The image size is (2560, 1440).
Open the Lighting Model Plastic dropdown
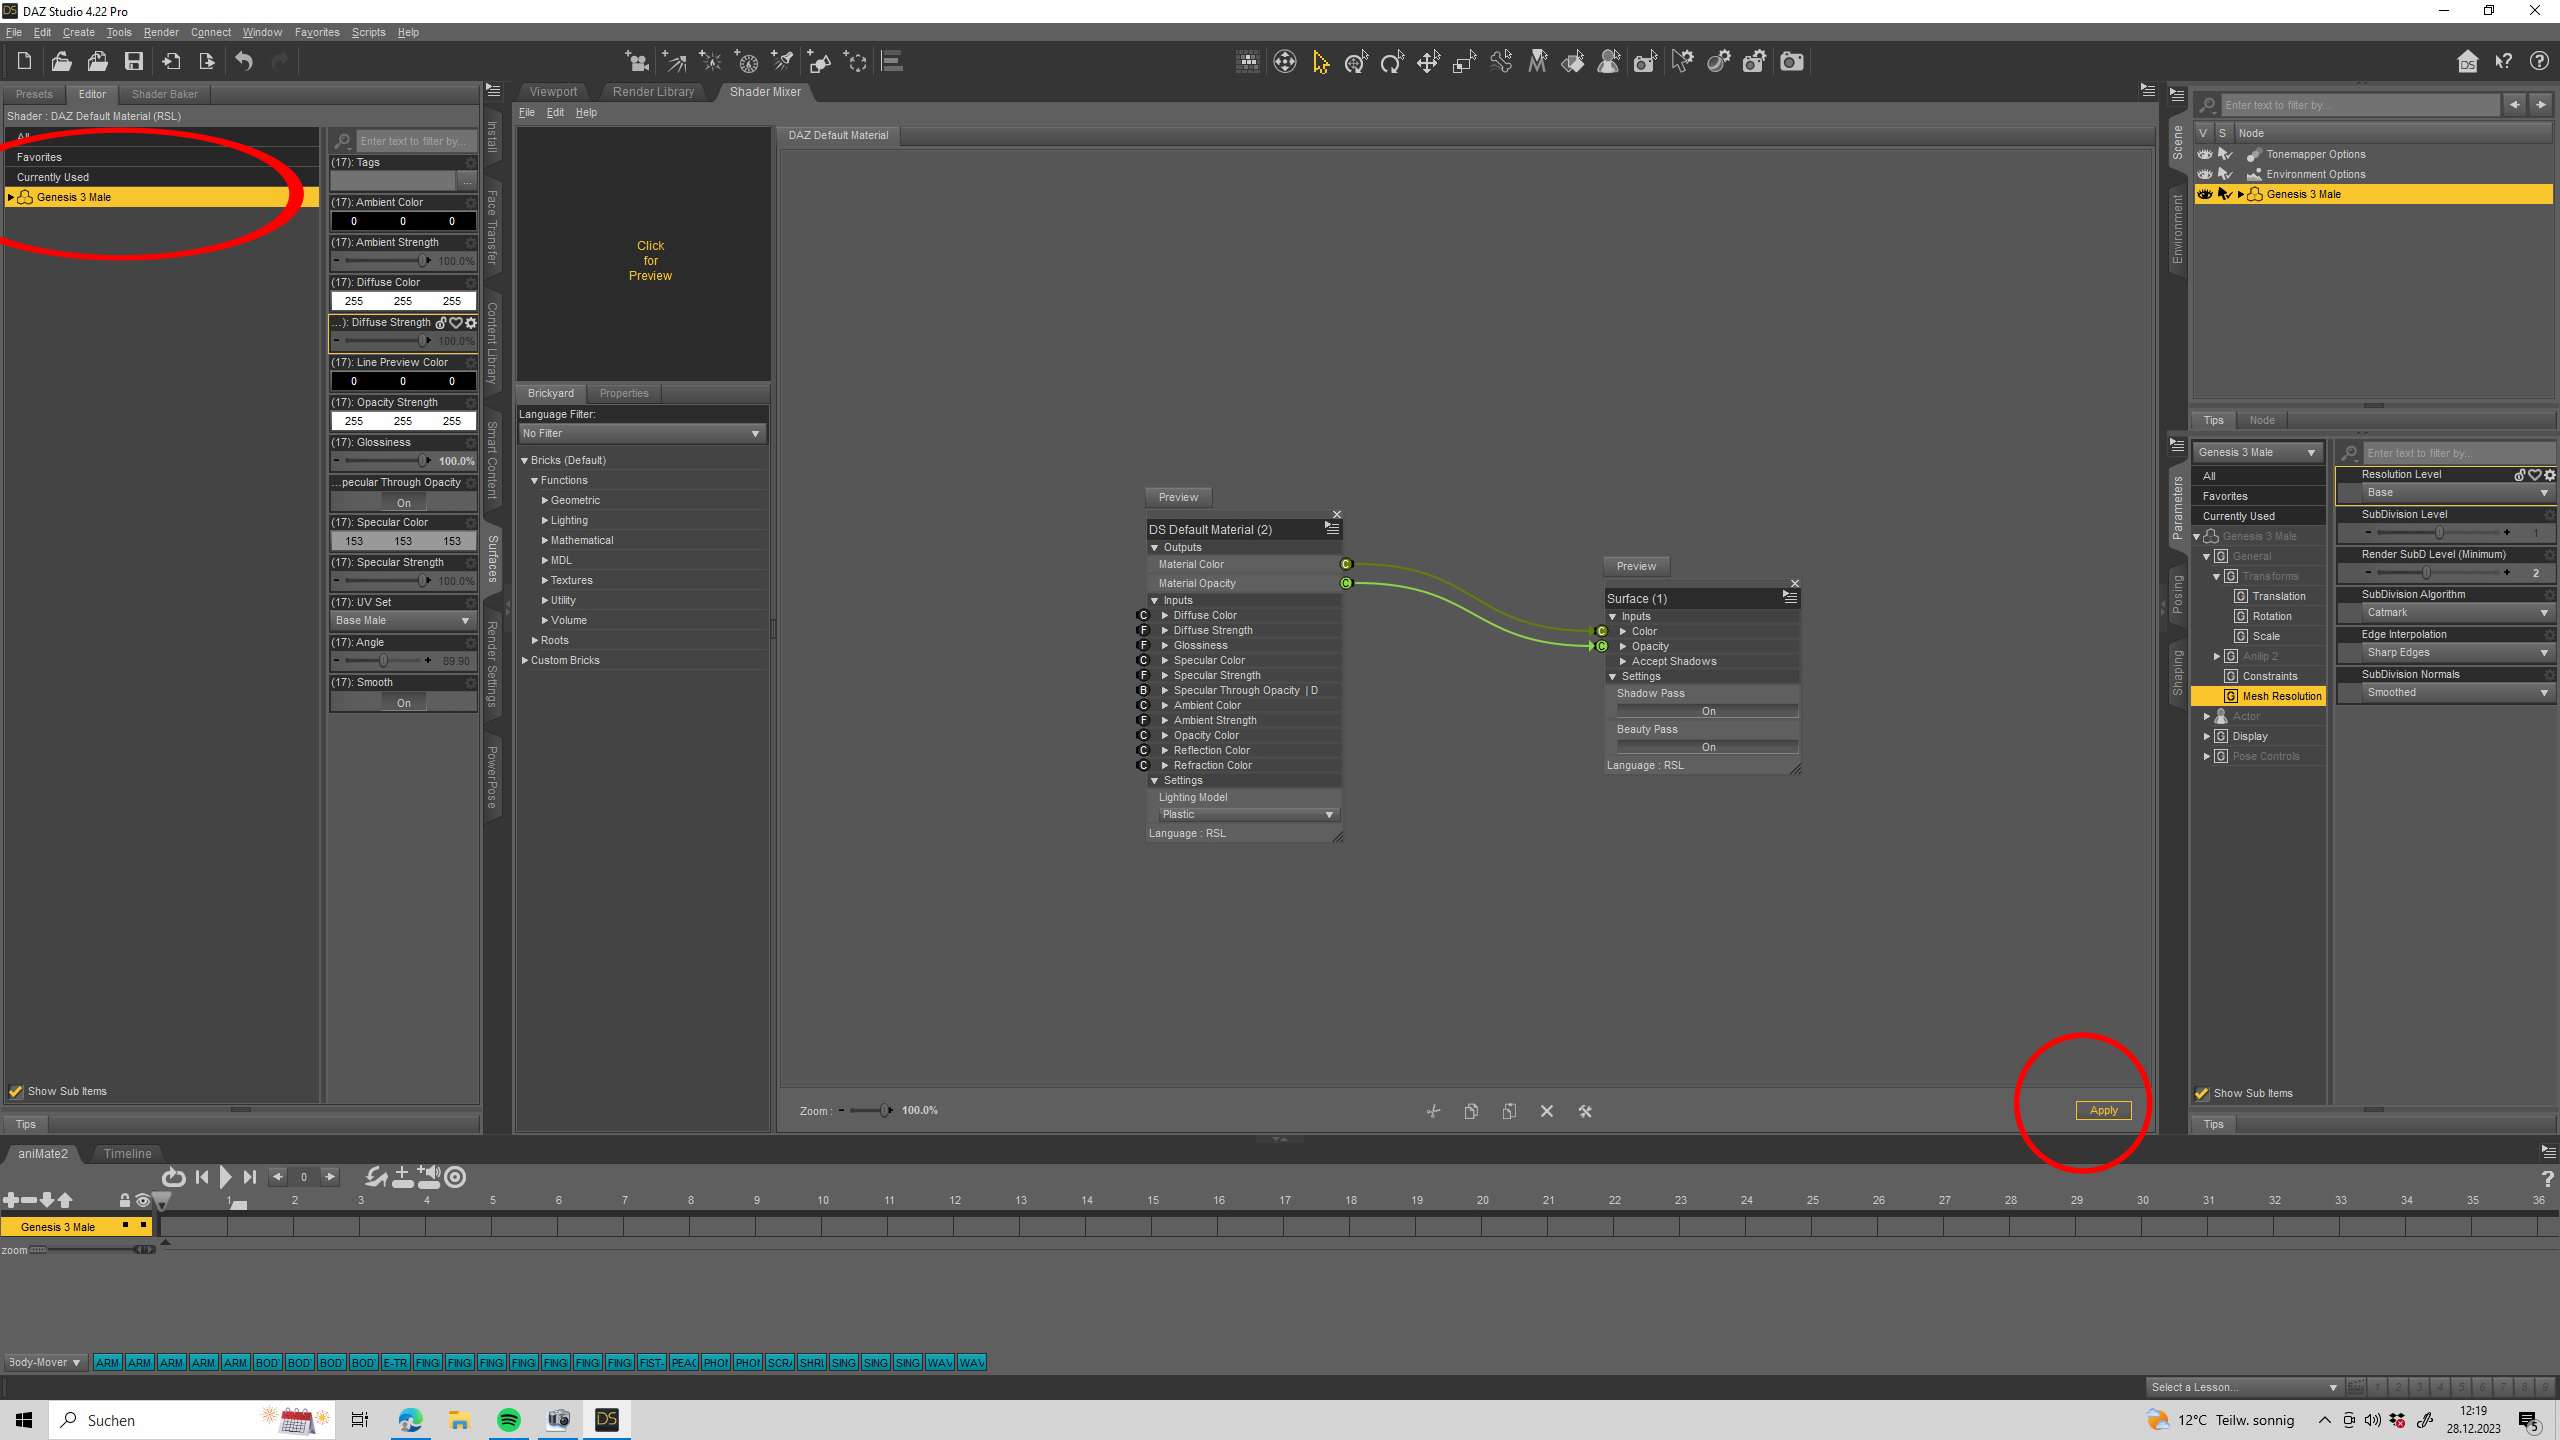(x=1246, y=814)
